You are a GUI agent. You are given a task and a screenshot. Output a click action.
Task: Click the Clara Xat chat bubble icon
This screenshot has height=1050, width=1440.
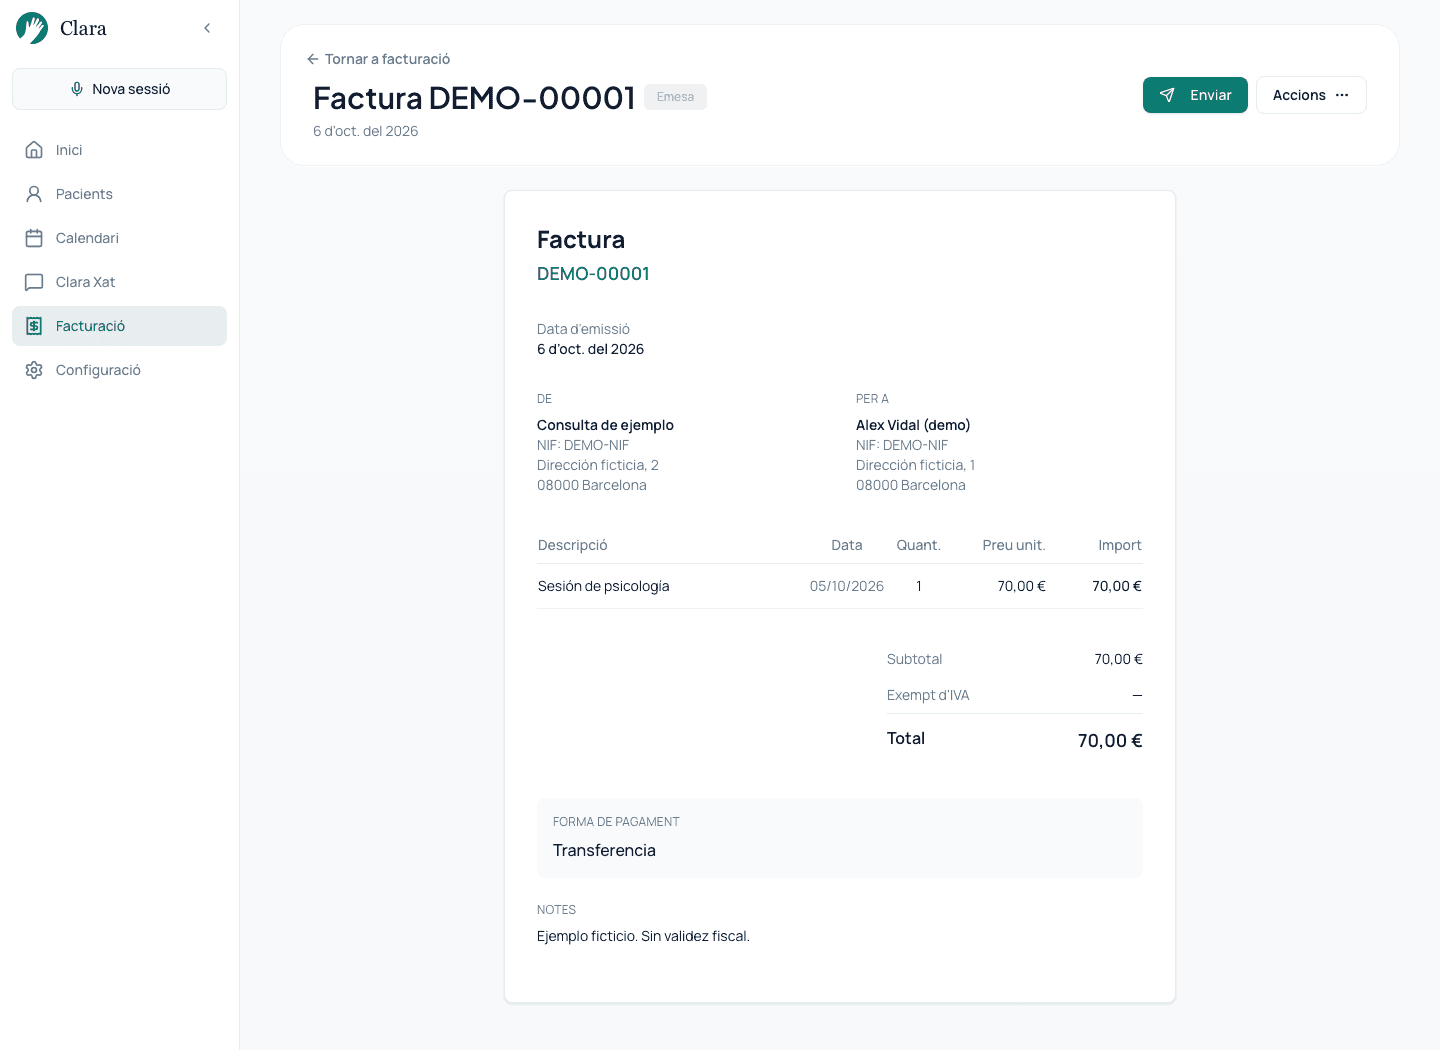[34, 282]
